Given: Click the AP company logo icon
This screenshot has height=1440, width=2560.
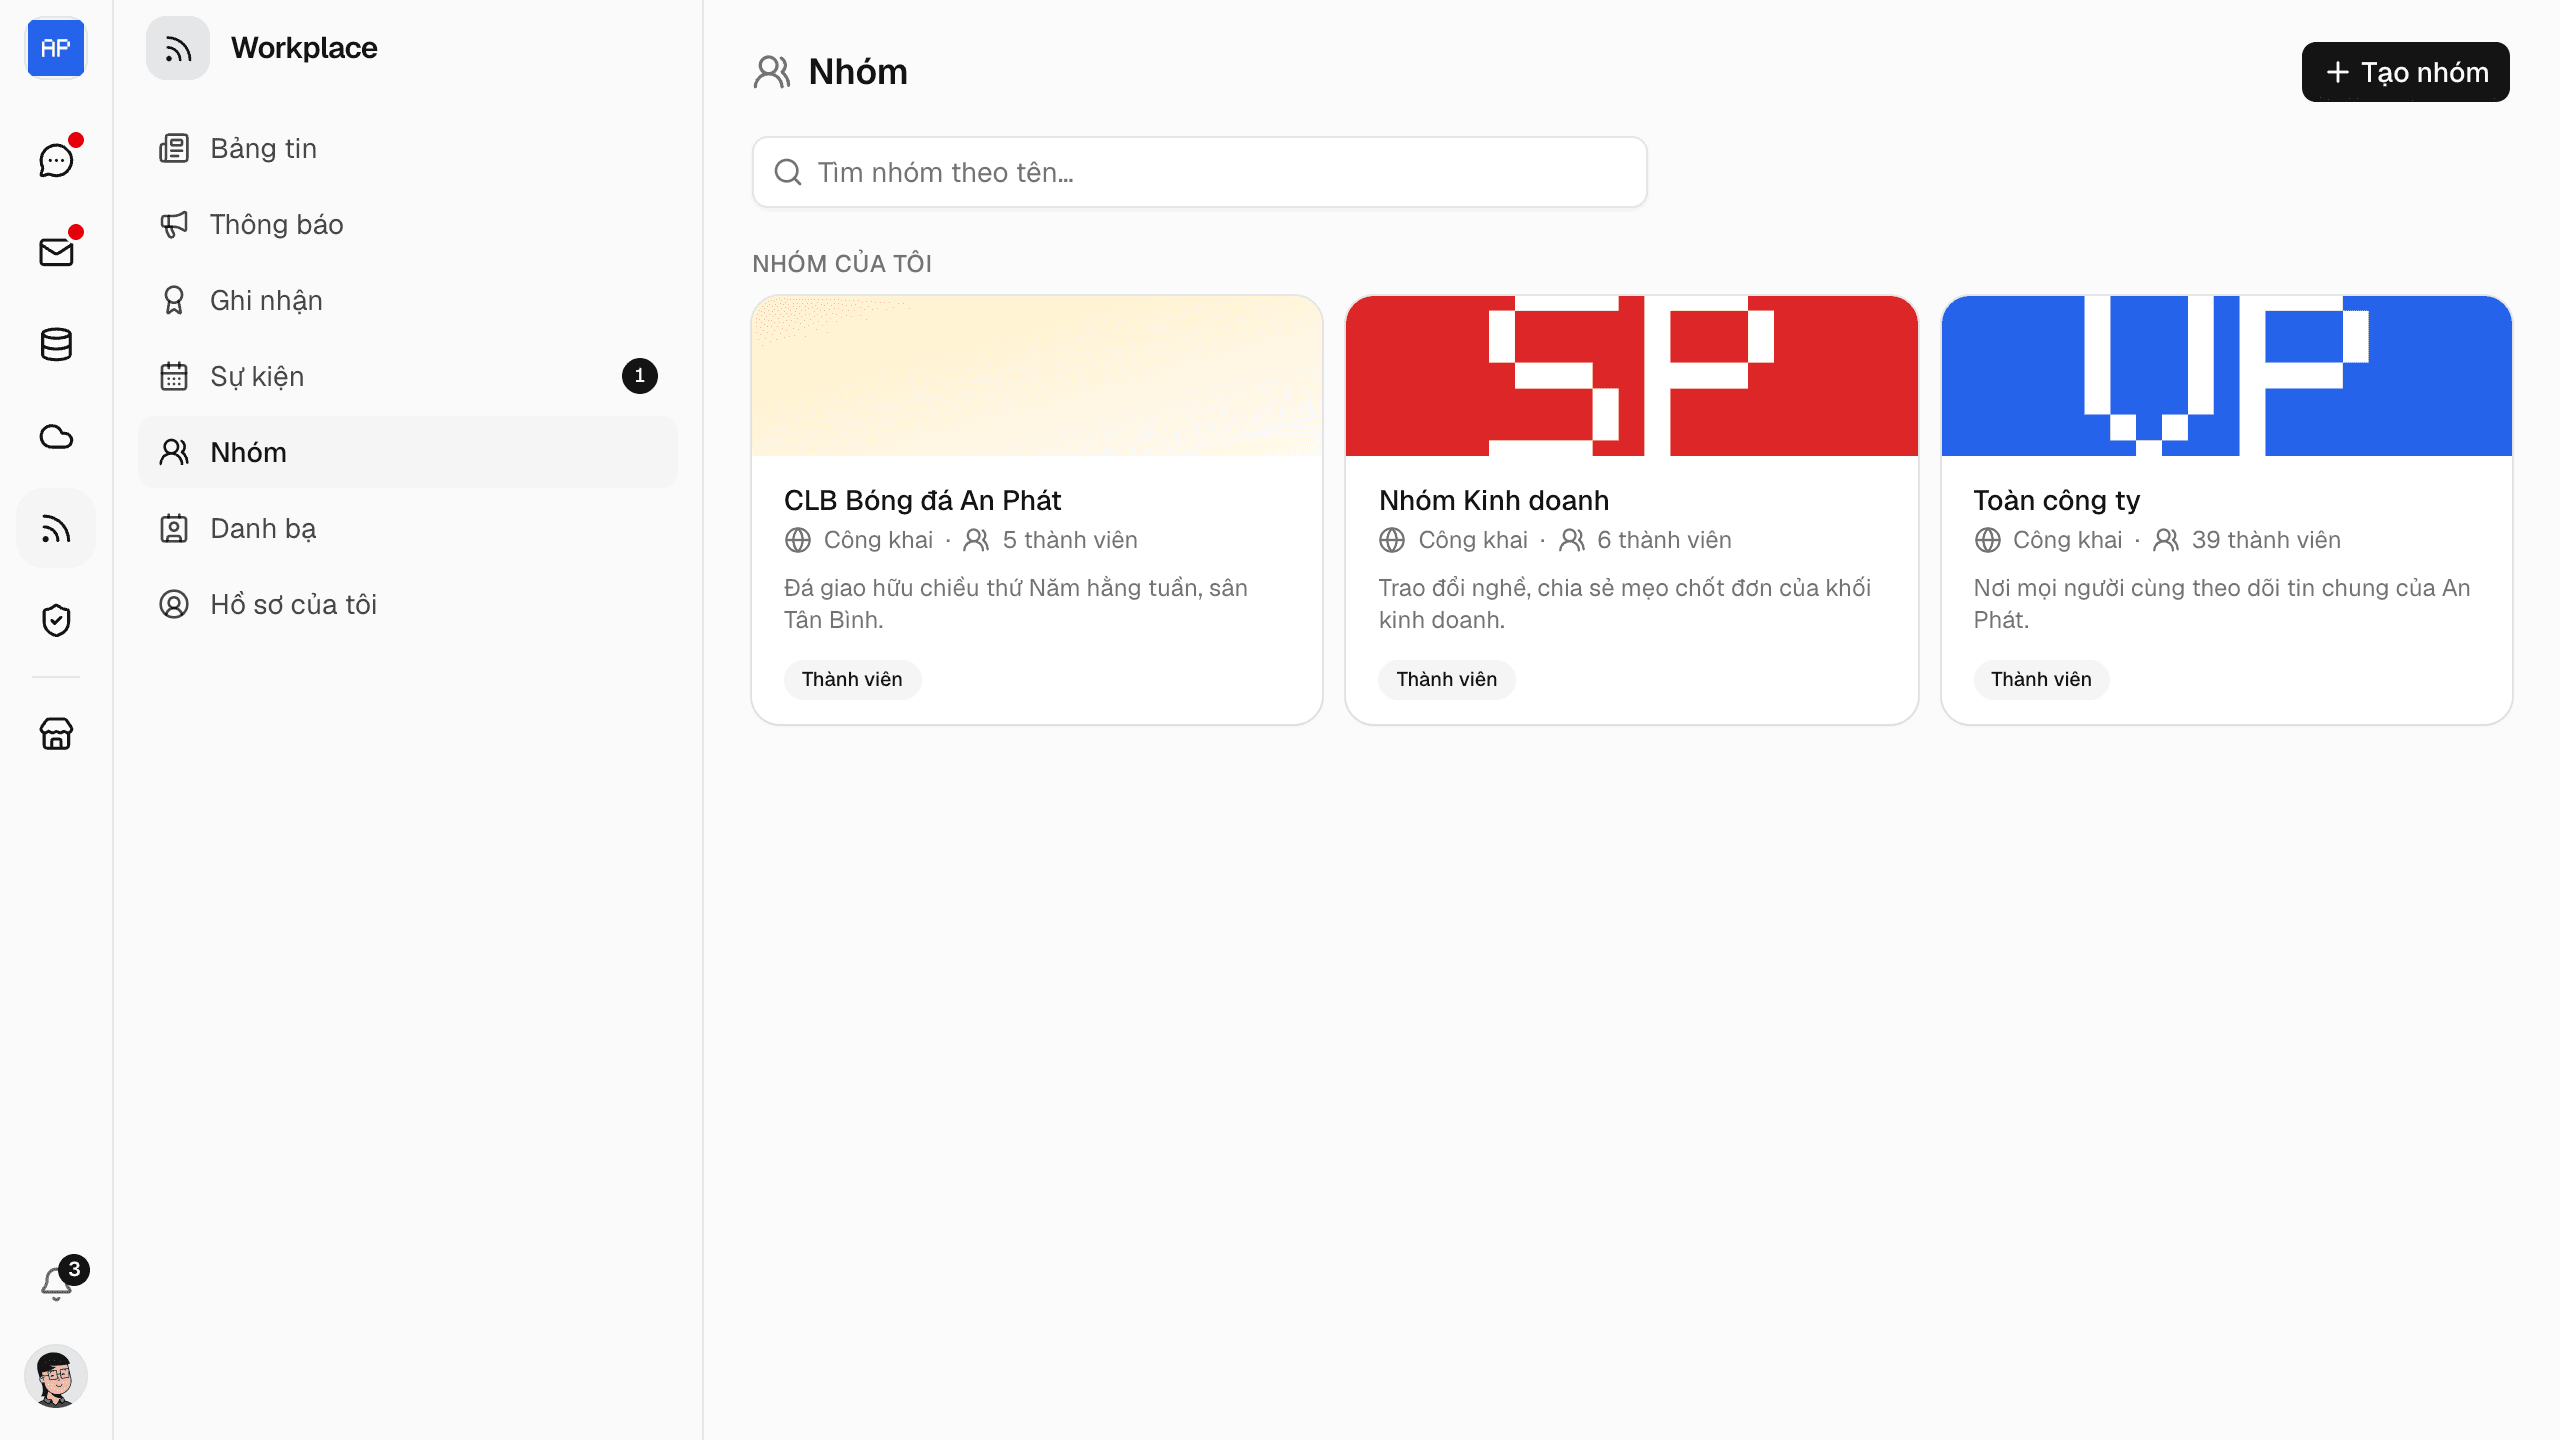Looking at the screenshot, I should (56, 48).
